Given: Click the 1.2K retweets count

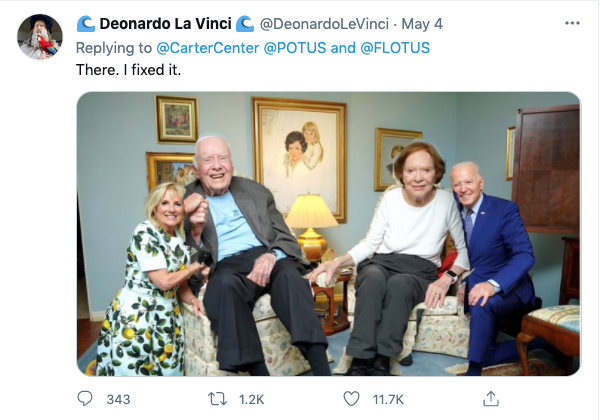Looking at the screenshot, I should tap(251, 399).
